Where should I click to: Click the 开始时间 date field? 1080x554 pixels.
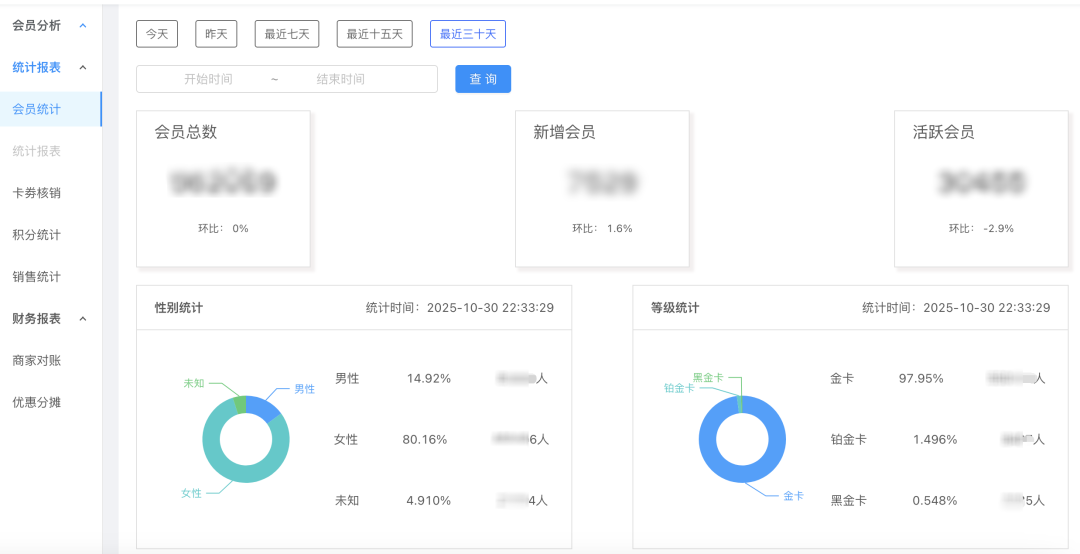(x=208, y=79)
